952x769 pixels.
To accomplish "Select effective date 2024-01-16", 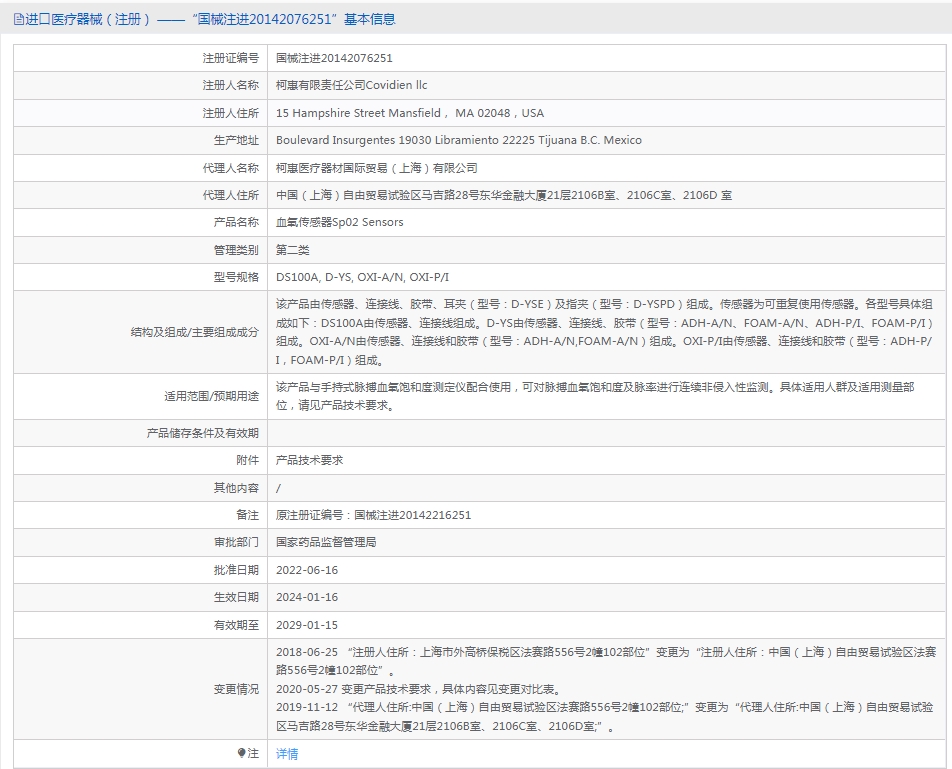I will pyautogui.click(x=307, y=597).
